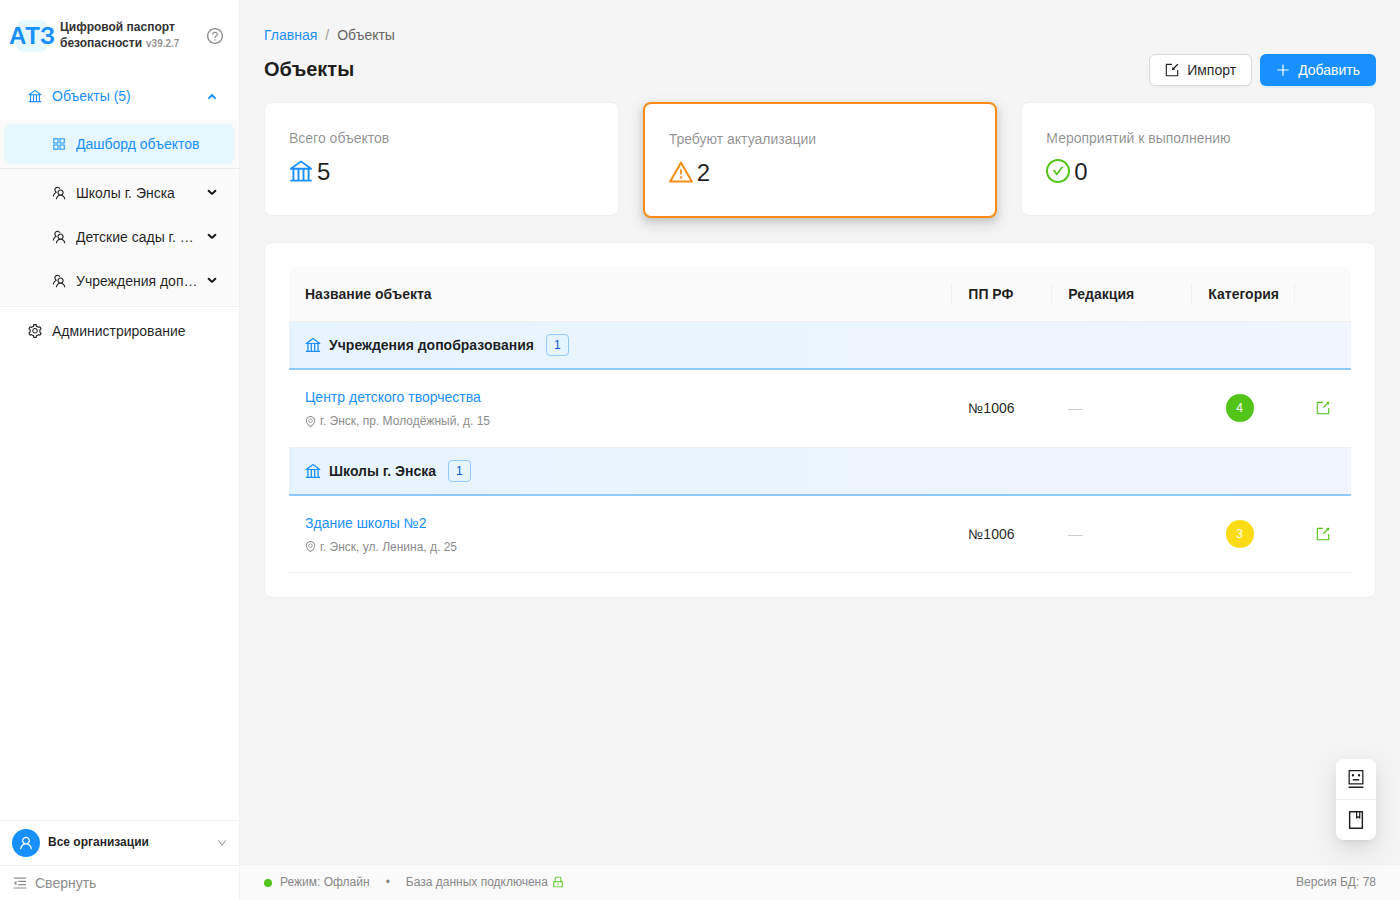Open Центр детского творчества link
The width and height of the screenshot is (1400, 900).
392,397
